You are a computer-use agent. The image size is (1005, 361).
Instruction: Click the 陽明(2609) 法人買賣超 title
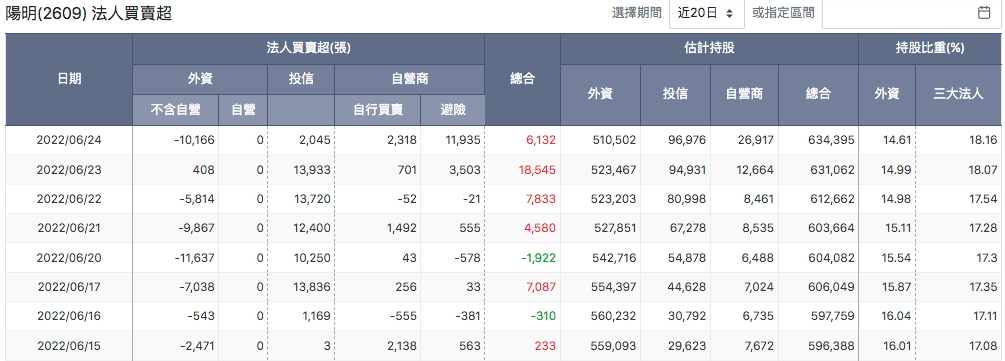89,13
